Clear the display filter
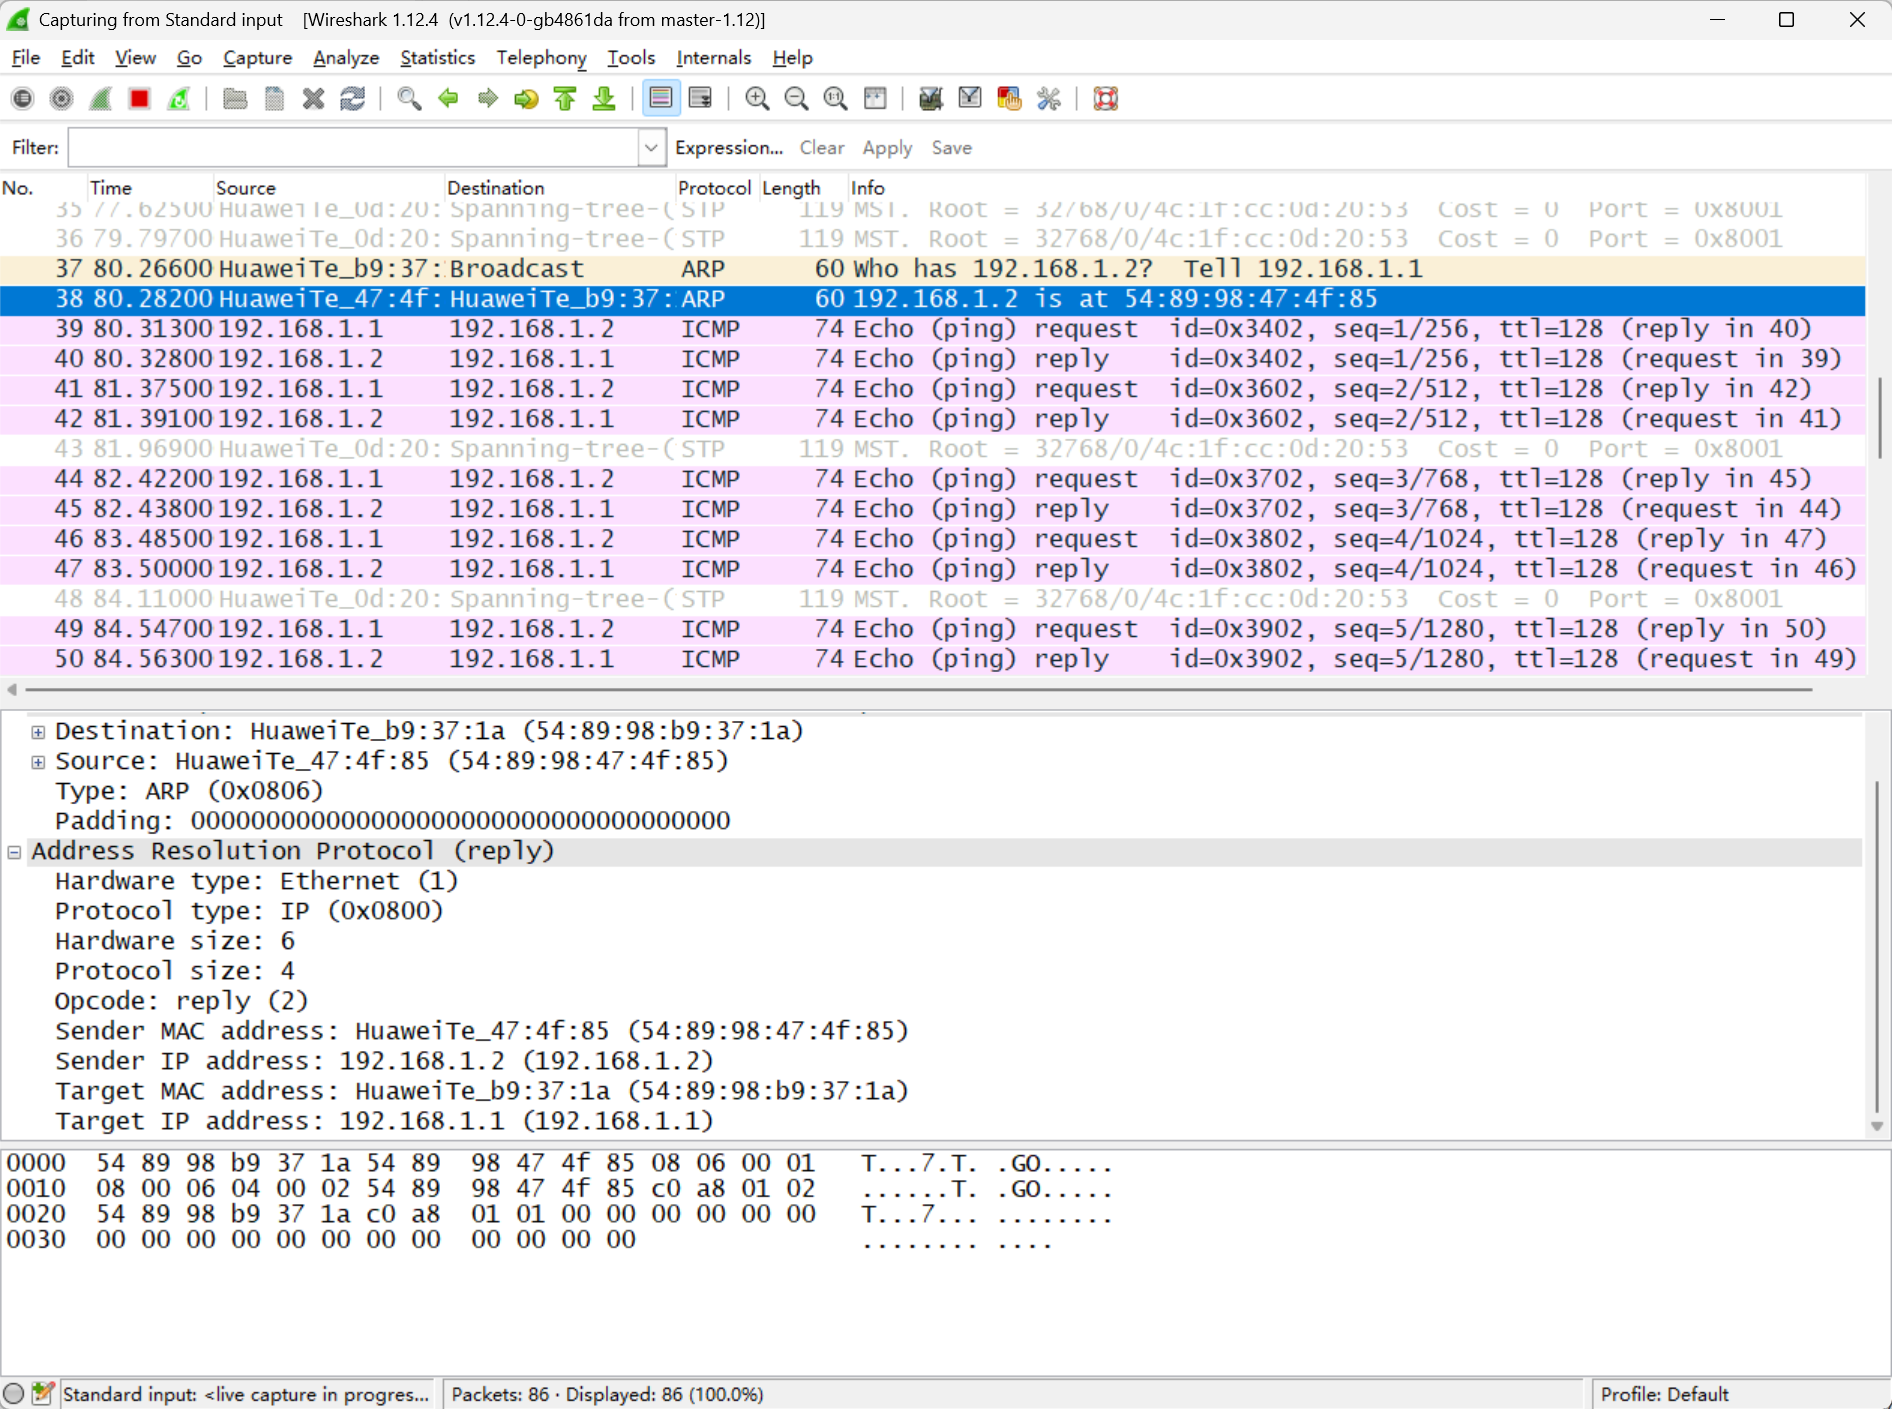 [x=822, y=148]
